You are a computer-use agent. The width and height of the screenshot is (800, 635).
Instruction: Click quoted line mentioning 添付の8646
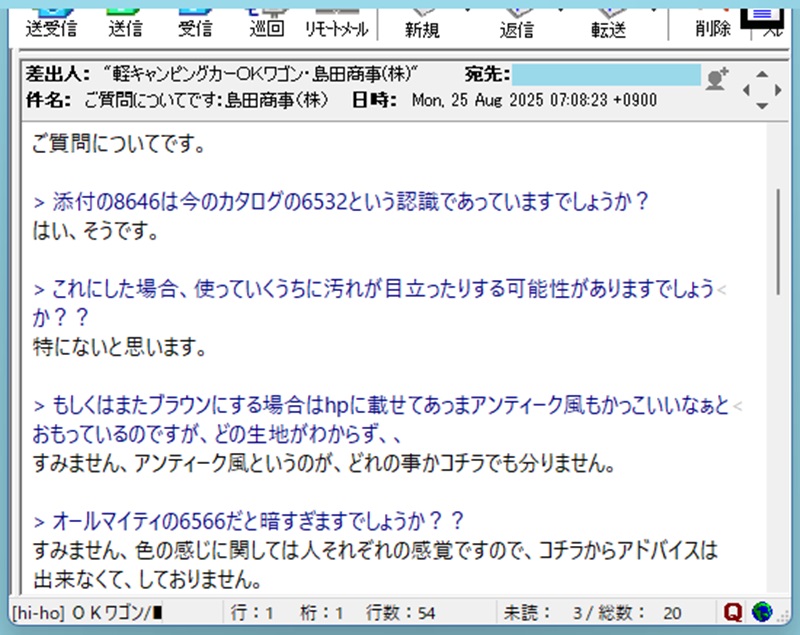pos(341,202)
